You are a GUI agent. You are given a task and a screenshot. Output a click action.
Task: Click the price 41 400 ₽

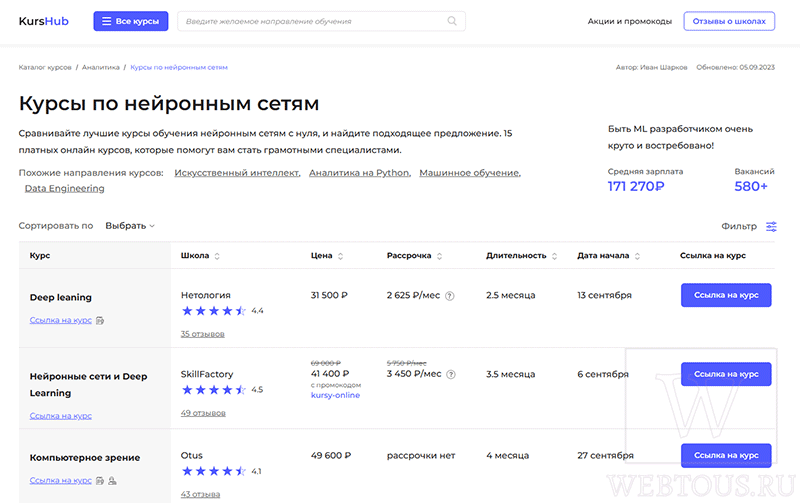330,373
